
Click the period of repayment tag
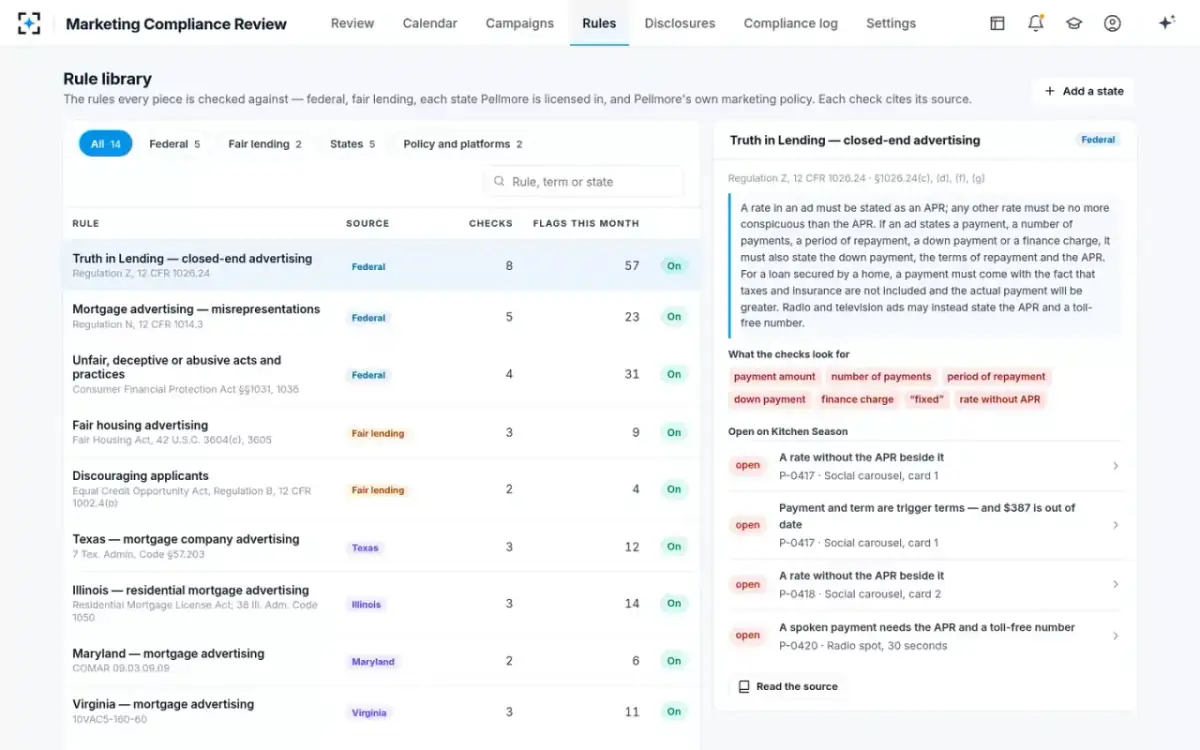(x=996, y=377)
